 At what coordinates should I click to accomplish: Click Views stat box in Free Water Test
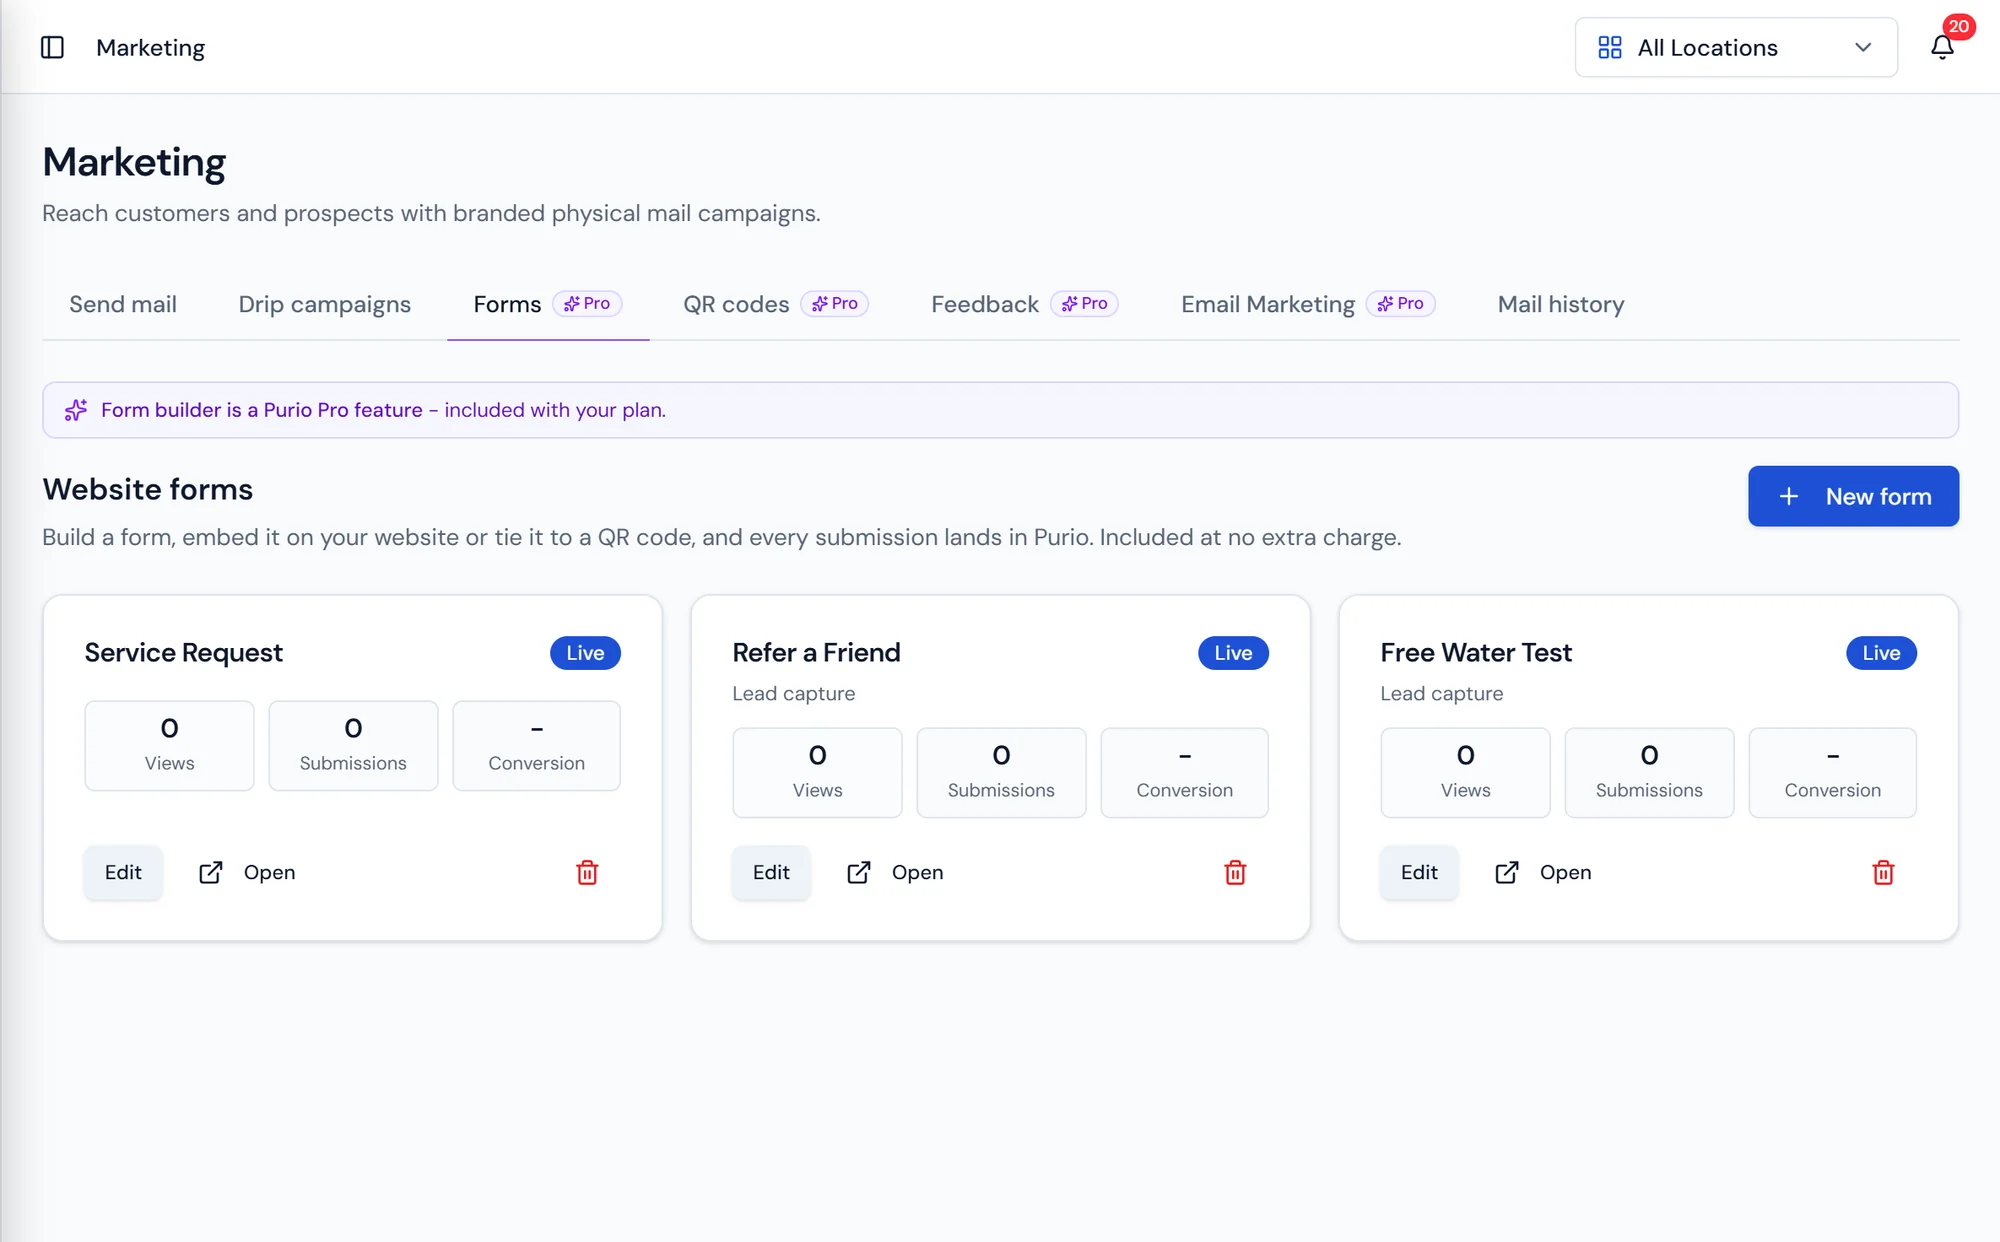pos(1465,772)
